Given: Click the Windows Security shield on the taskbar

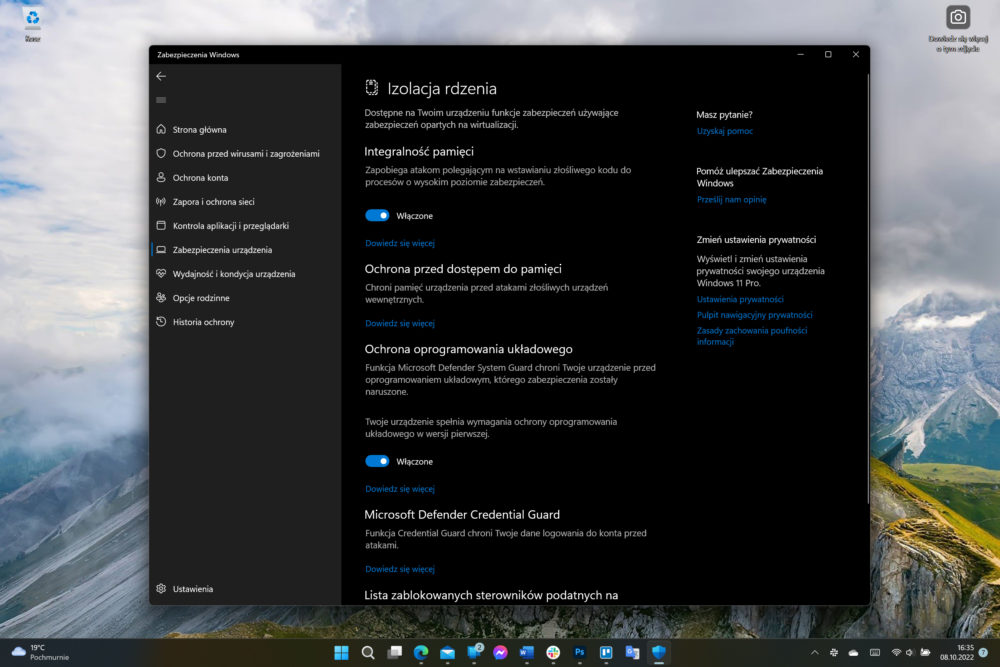Looking at the screenshot, I should pyautogui.click(x=659, y=652).
